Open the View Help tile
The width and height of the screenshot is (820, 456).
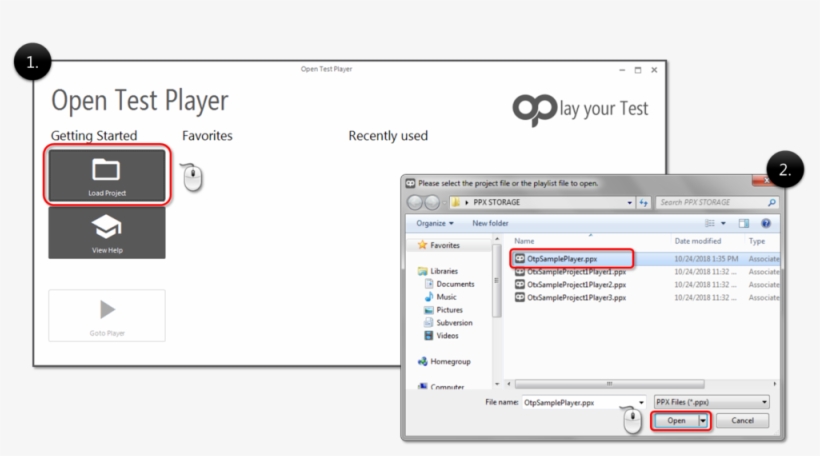[x=107, y=233]
